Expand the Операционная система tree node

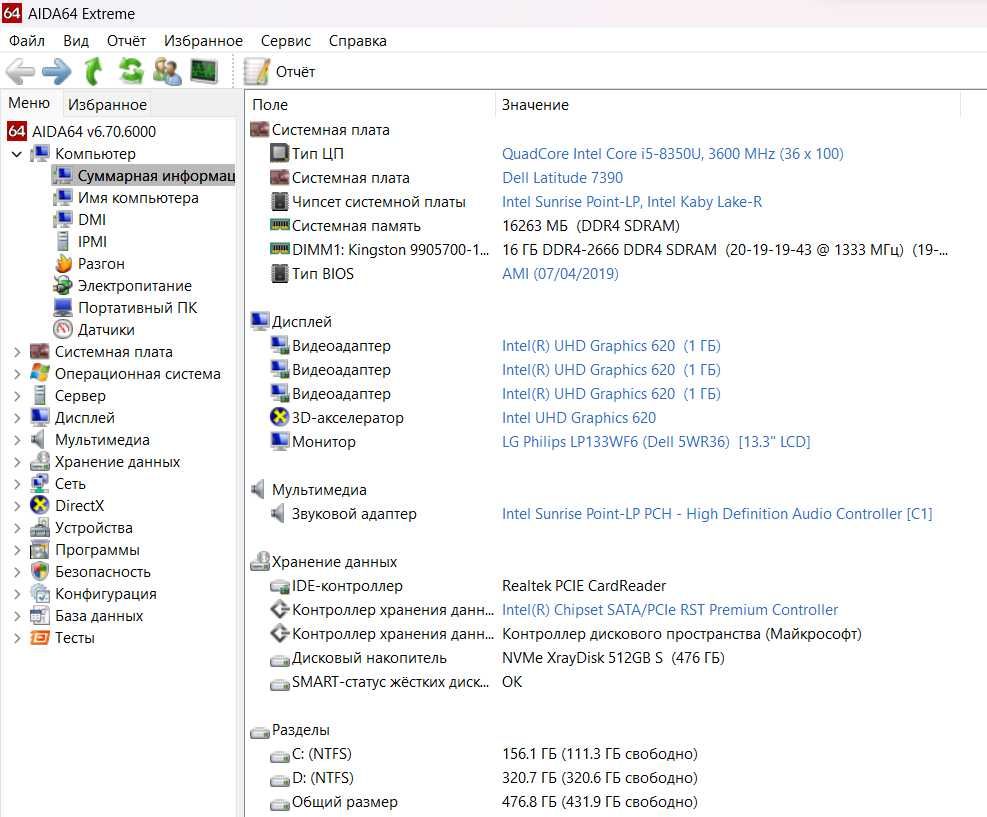17,374
